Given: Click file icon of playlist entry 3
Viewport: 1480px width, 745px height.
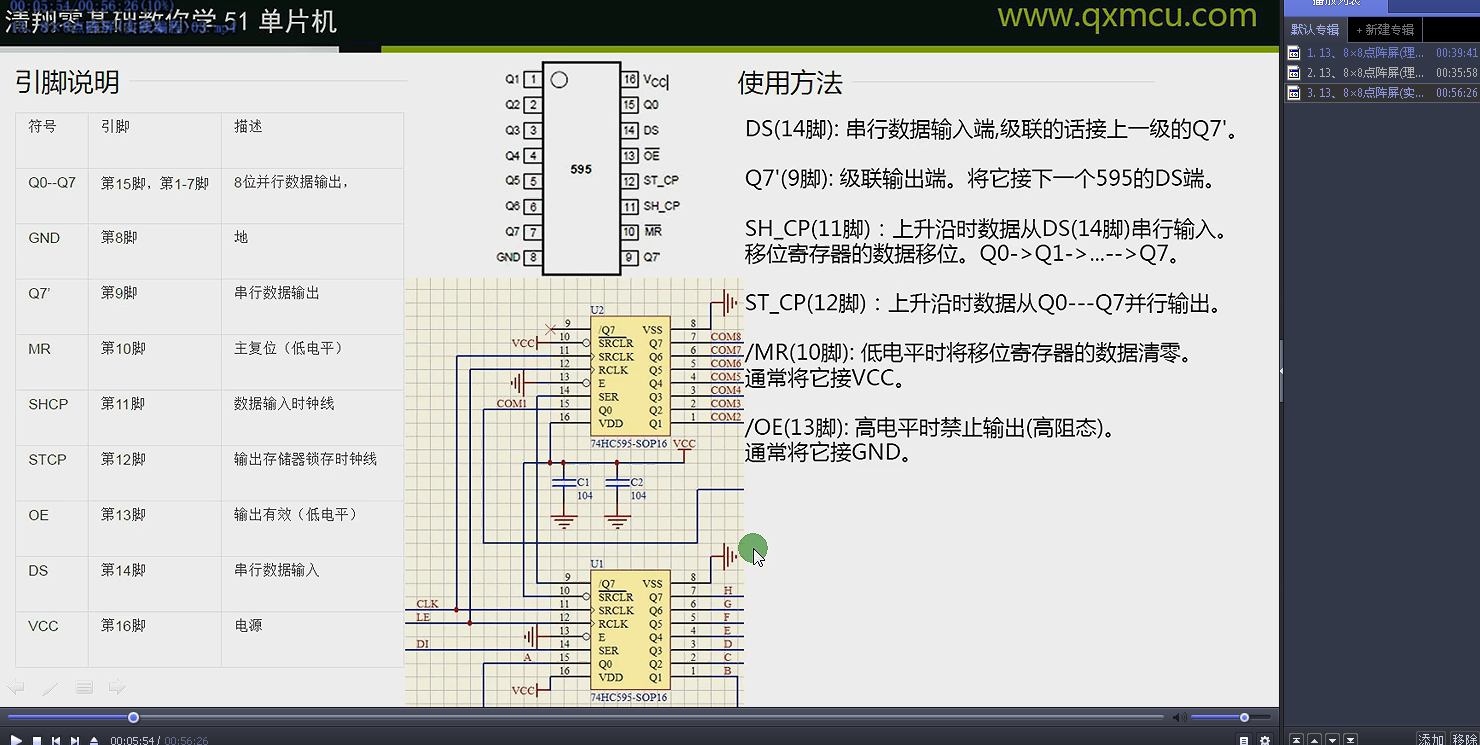Looking at the screenshot, I should tap(1293, 92).
